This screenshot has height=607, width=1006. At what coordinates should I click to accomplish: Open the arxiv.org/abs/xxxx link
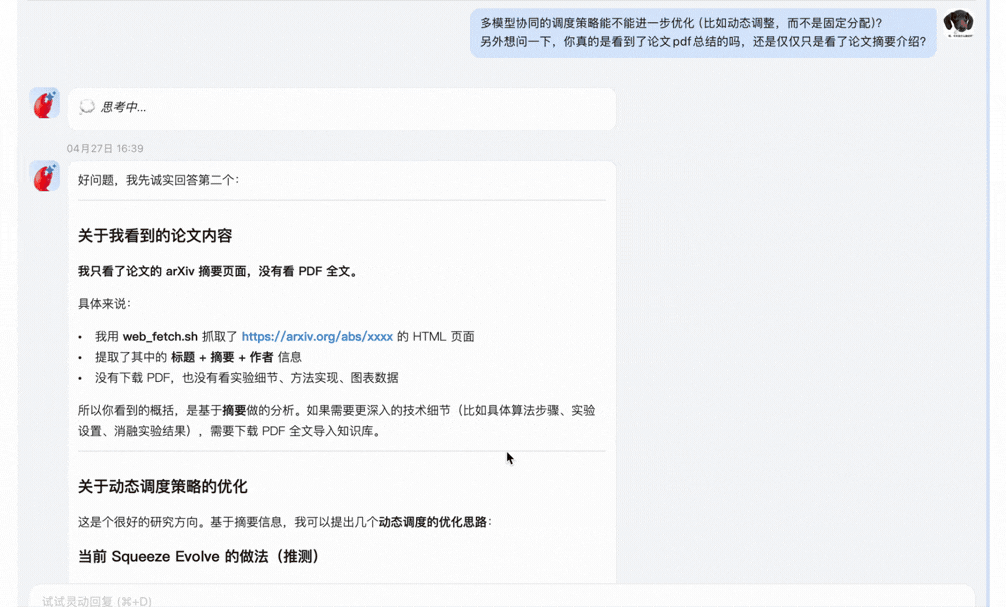click(x=317, y=336)
